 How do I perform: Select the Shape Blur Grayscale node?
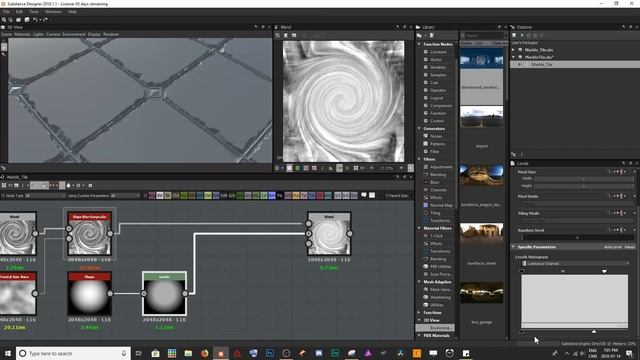point(89,233)
